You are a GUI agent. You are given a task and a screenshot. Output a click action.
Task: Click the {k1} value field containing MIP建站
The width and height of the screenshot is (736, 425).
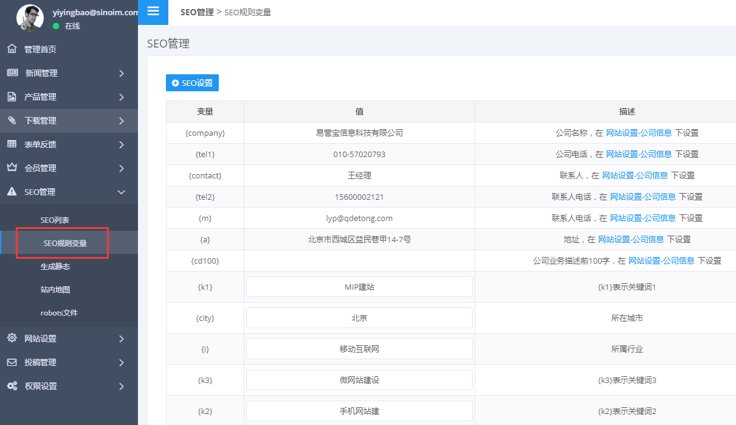[358, 287]
